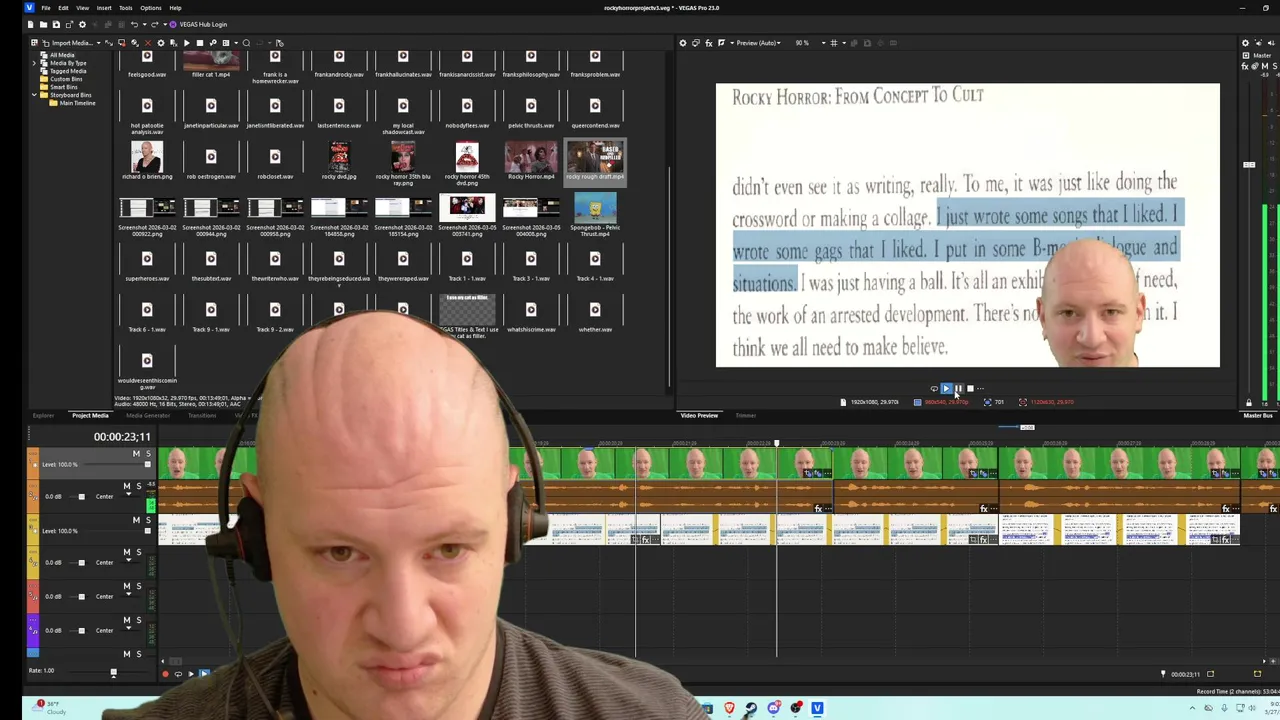Click the search magnifier in Project Media
This screenshot has width=1280, height=720.
246,43
